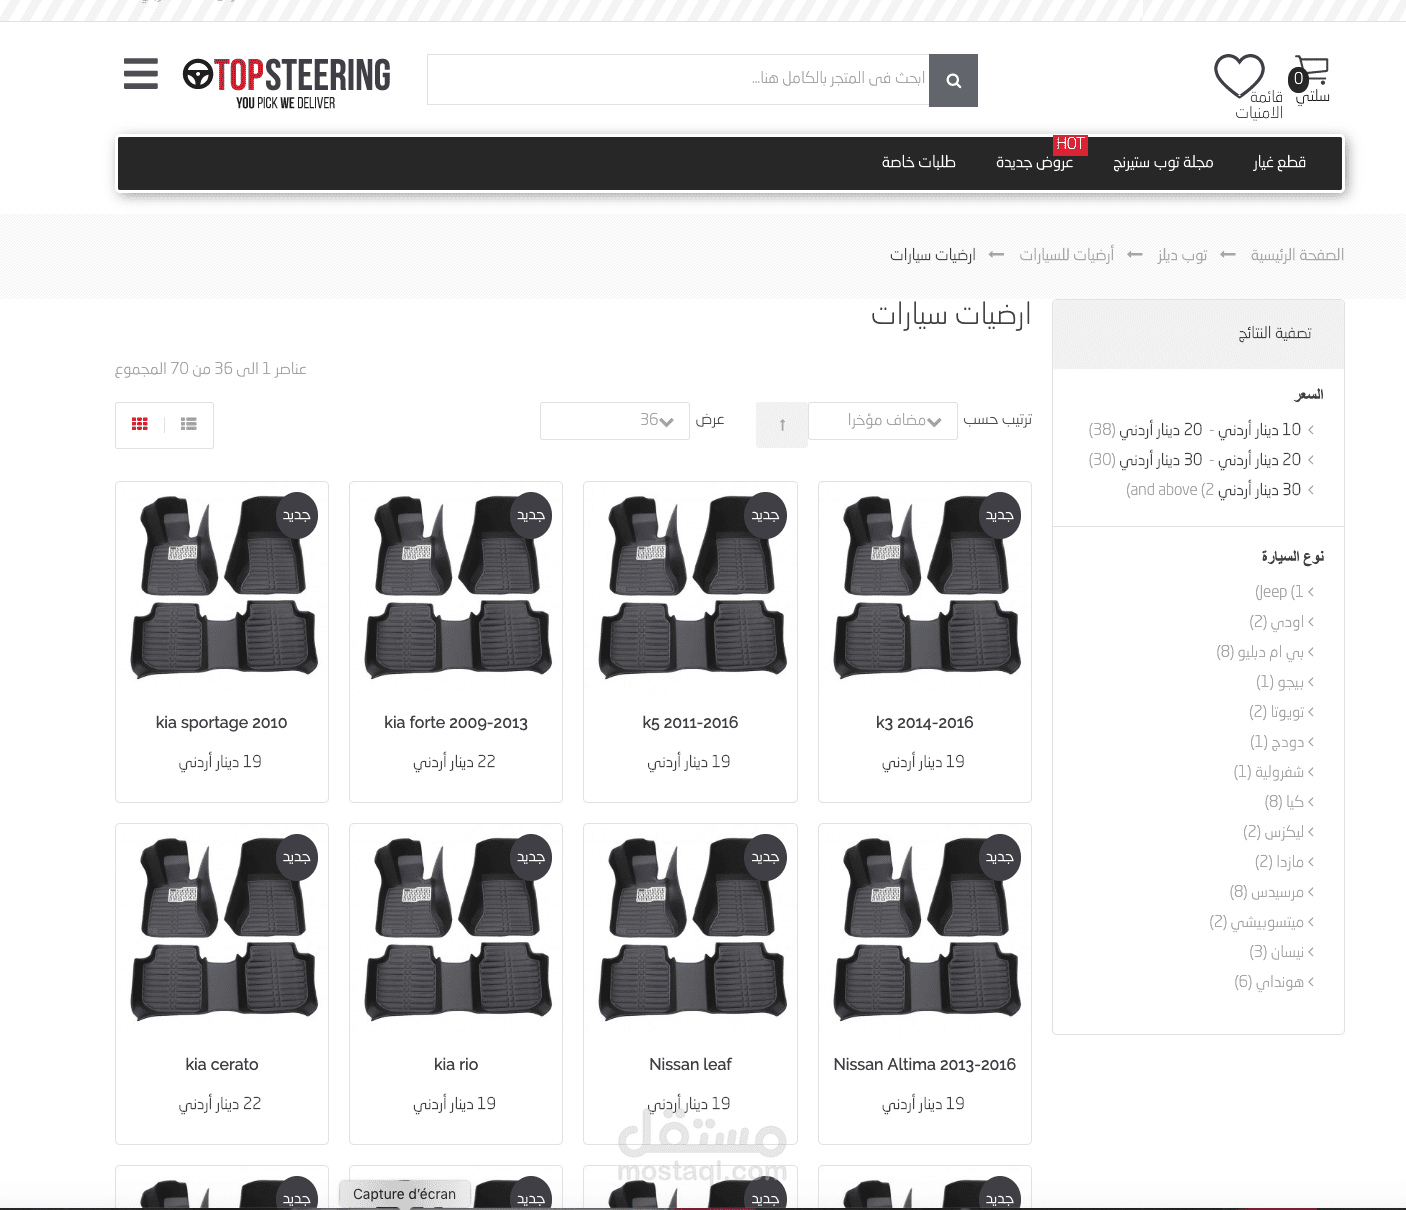The width and height of the screenshot is (1406, 1210).
Task: Switch to list view
Action: (x=189, y=424)
